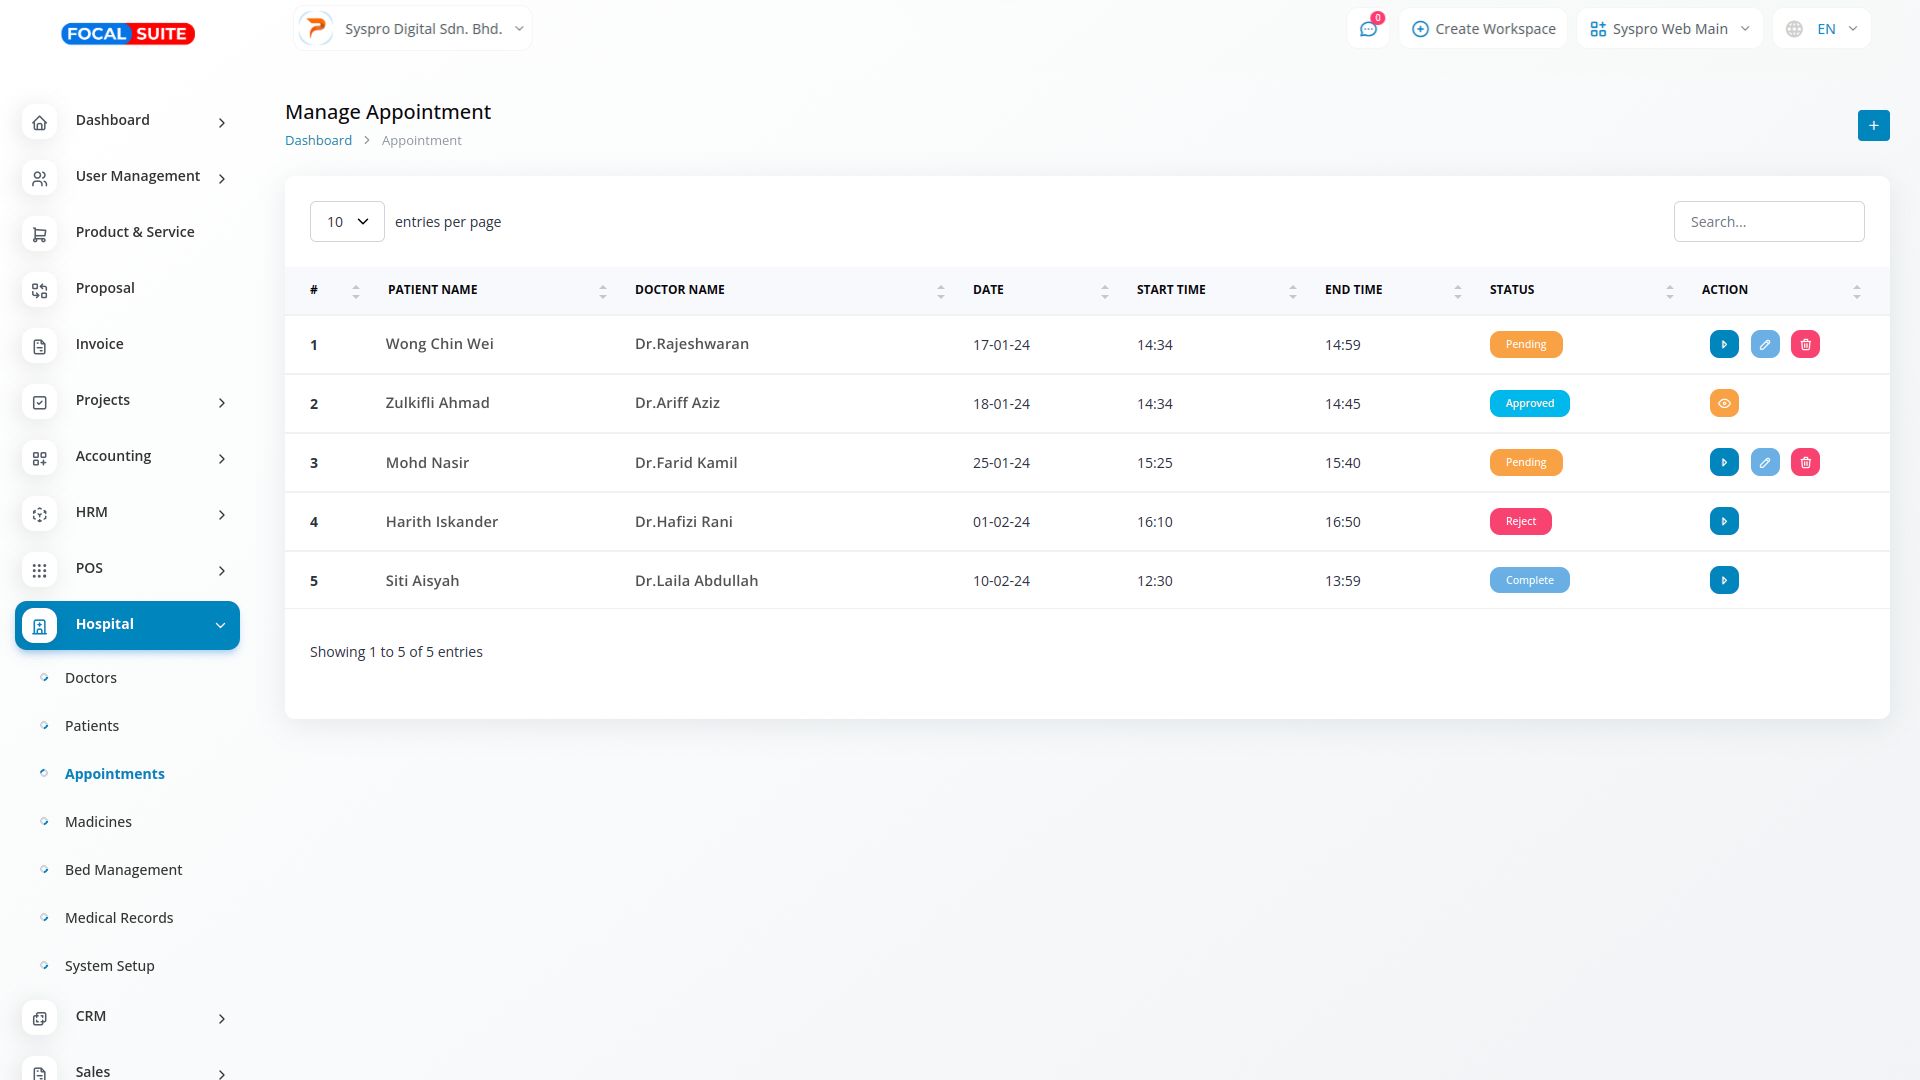This screenshot has width=1920, height=1080.
Task: Click the Proposal sidebar icon
Action: (40, 290)
